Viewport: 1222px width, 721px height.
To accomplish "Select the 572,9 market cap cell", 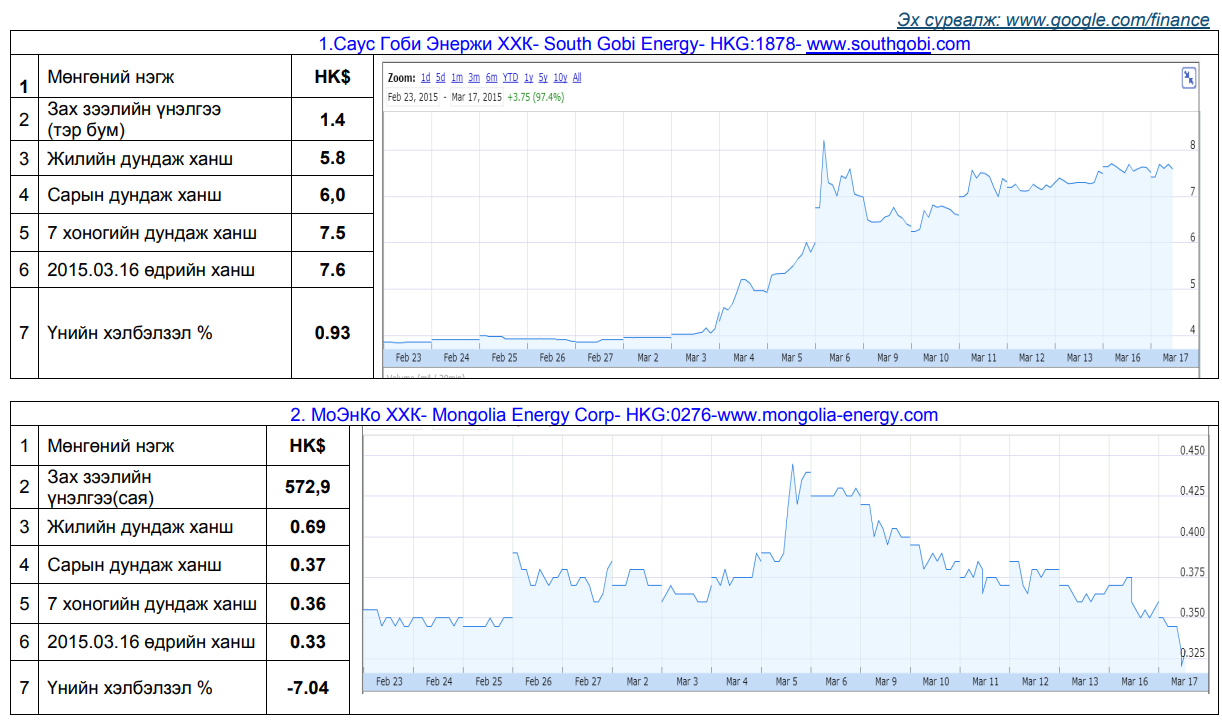I will pos(308,487).
